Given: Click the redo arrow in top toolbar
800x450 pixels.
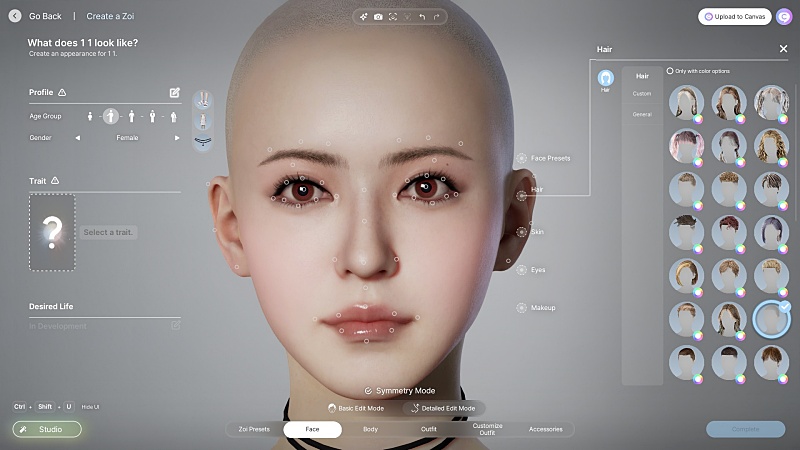Looking at the screenshot, I should pyautogui.click(x=437, y=17).
